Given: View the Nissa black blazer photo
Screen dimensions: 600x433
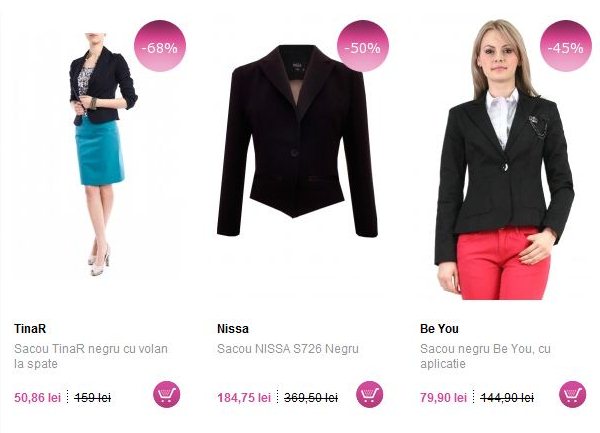Looking at the screenshot, I should pos(297,140).
